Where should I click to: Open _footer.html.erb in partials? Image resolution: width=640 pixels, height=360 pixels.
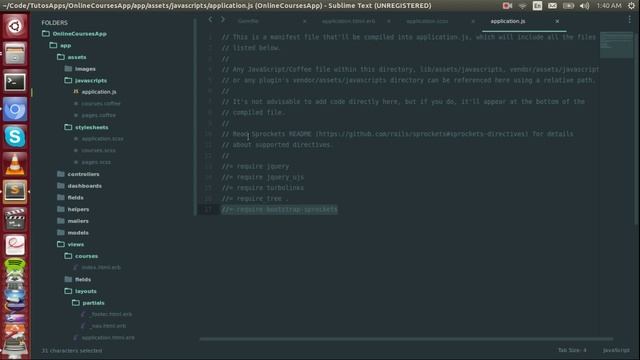coord(111,314)
